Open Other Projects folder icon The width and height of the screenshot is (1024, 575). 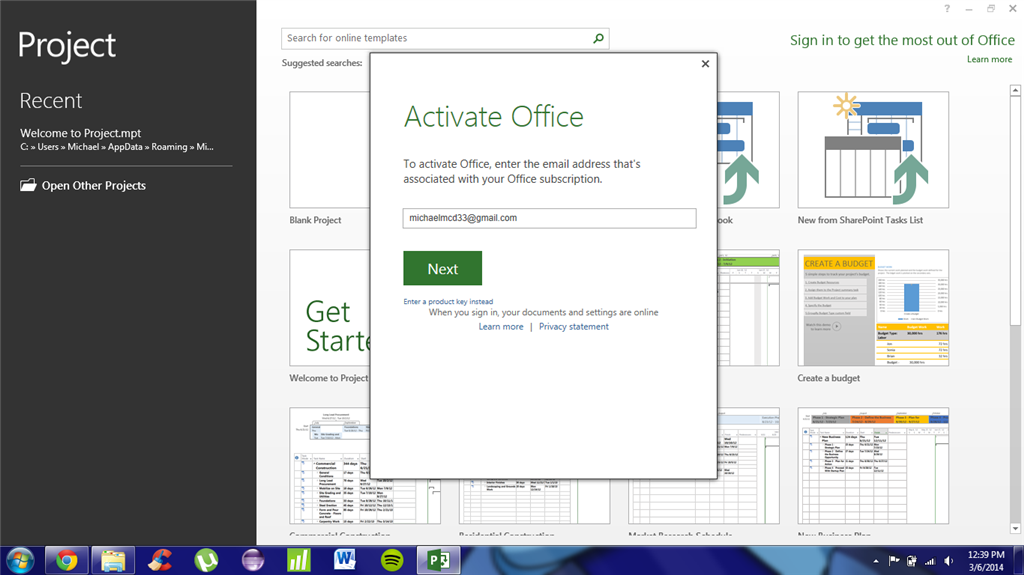pos(28,185)
